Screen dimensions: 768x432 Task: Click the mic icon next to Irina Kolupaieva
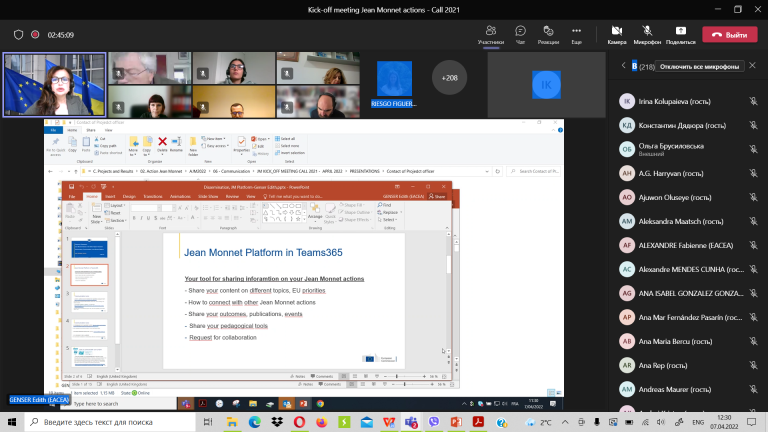753,101
